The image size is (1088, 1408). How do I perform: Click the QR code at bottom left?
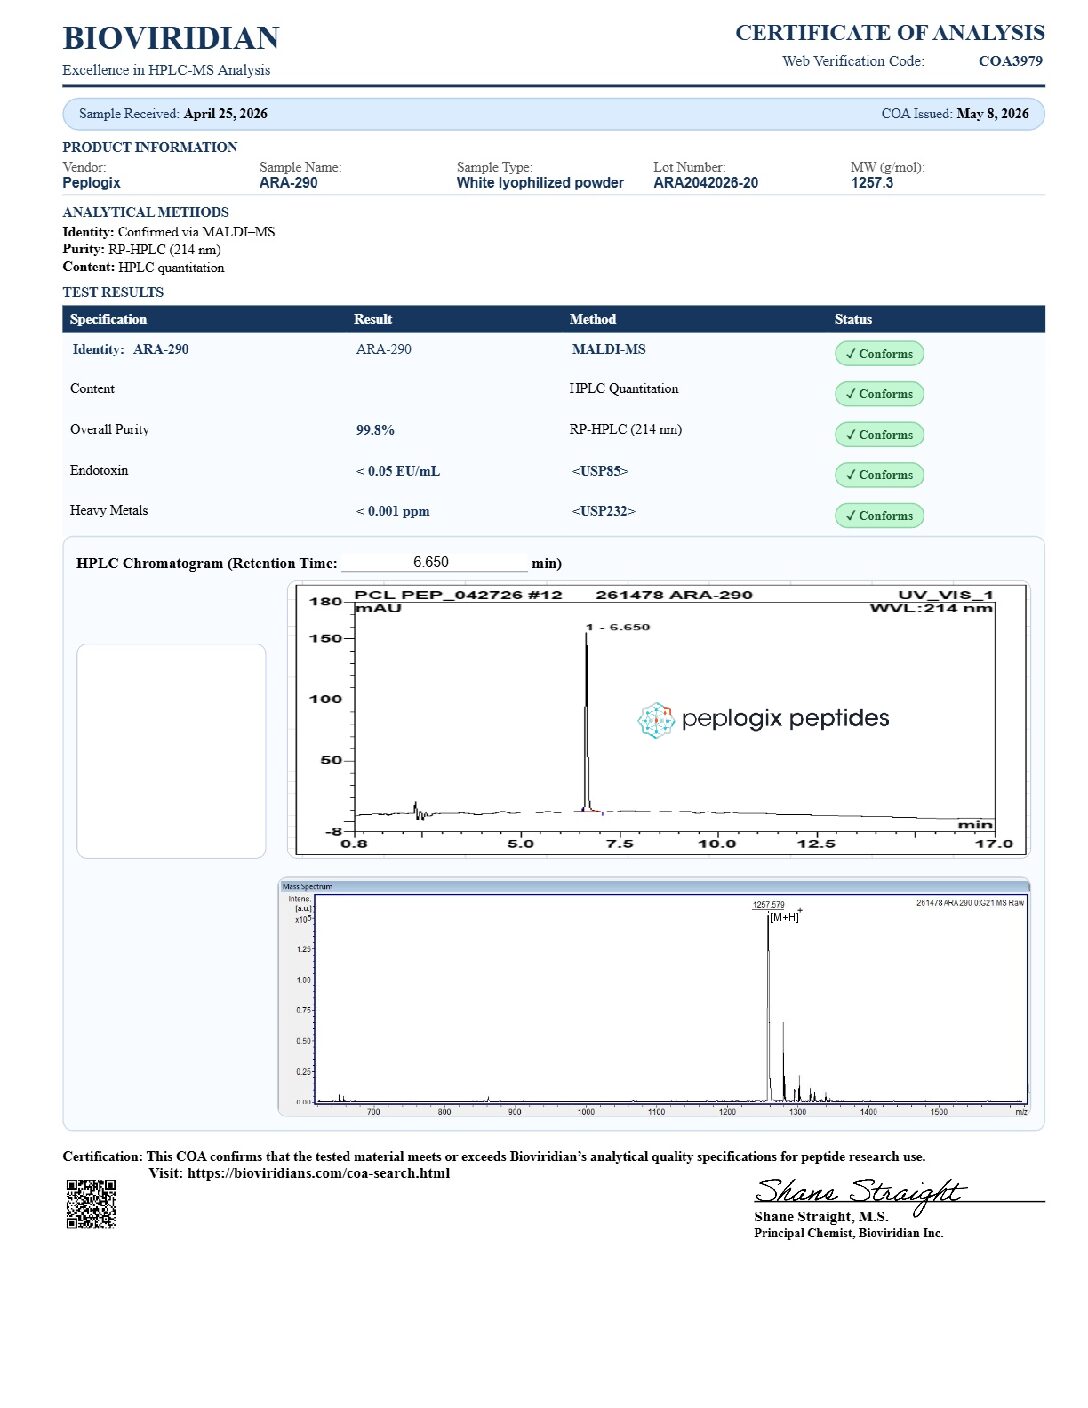tap(91, 1204)
